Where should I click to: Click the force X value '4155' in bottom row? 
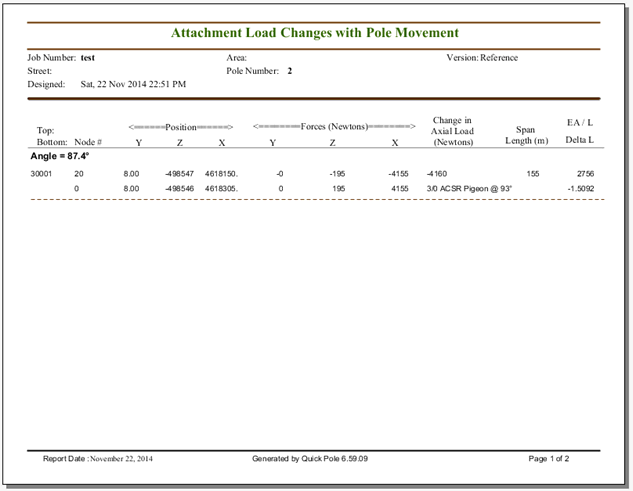coord(400,189)
